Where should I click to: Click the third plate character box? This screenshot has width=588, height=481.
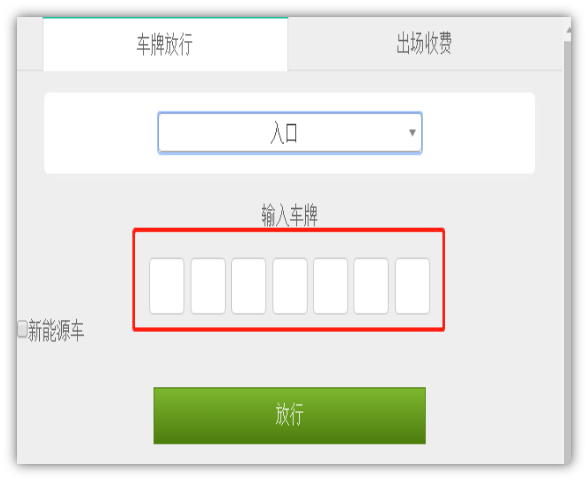click(x=249, y=286)
